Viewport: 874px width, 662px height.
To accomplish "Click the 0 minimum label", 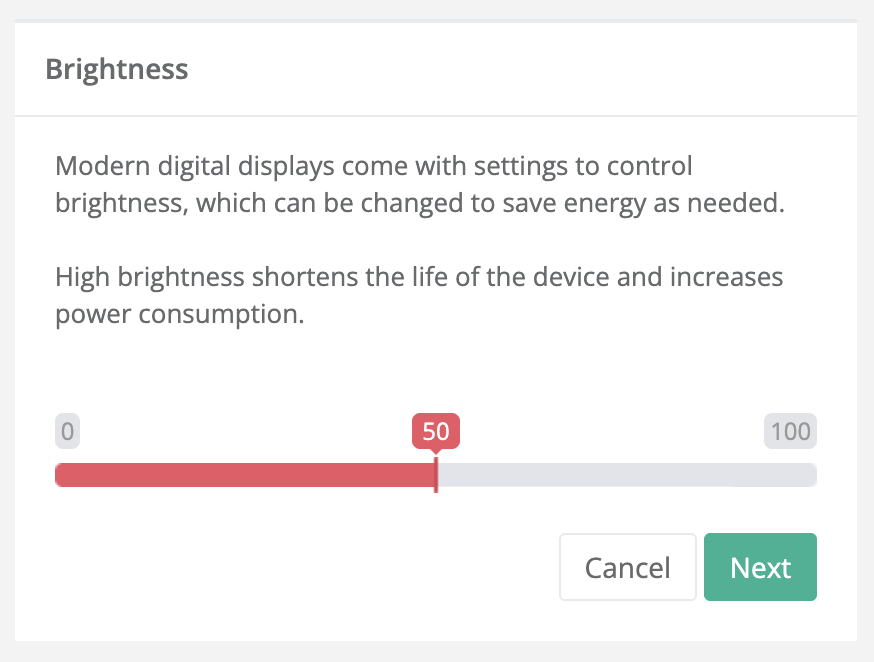I will pyautogui.click(x=67, y=432).
